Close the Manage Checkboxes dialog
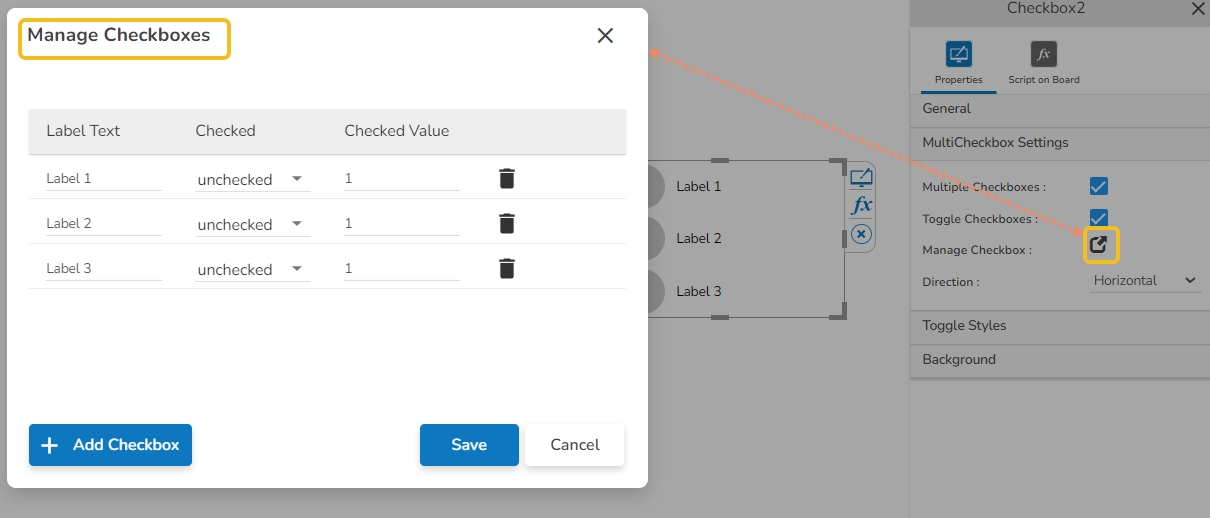This screenshot has height=518, width=1210. (x=605, y=36)
